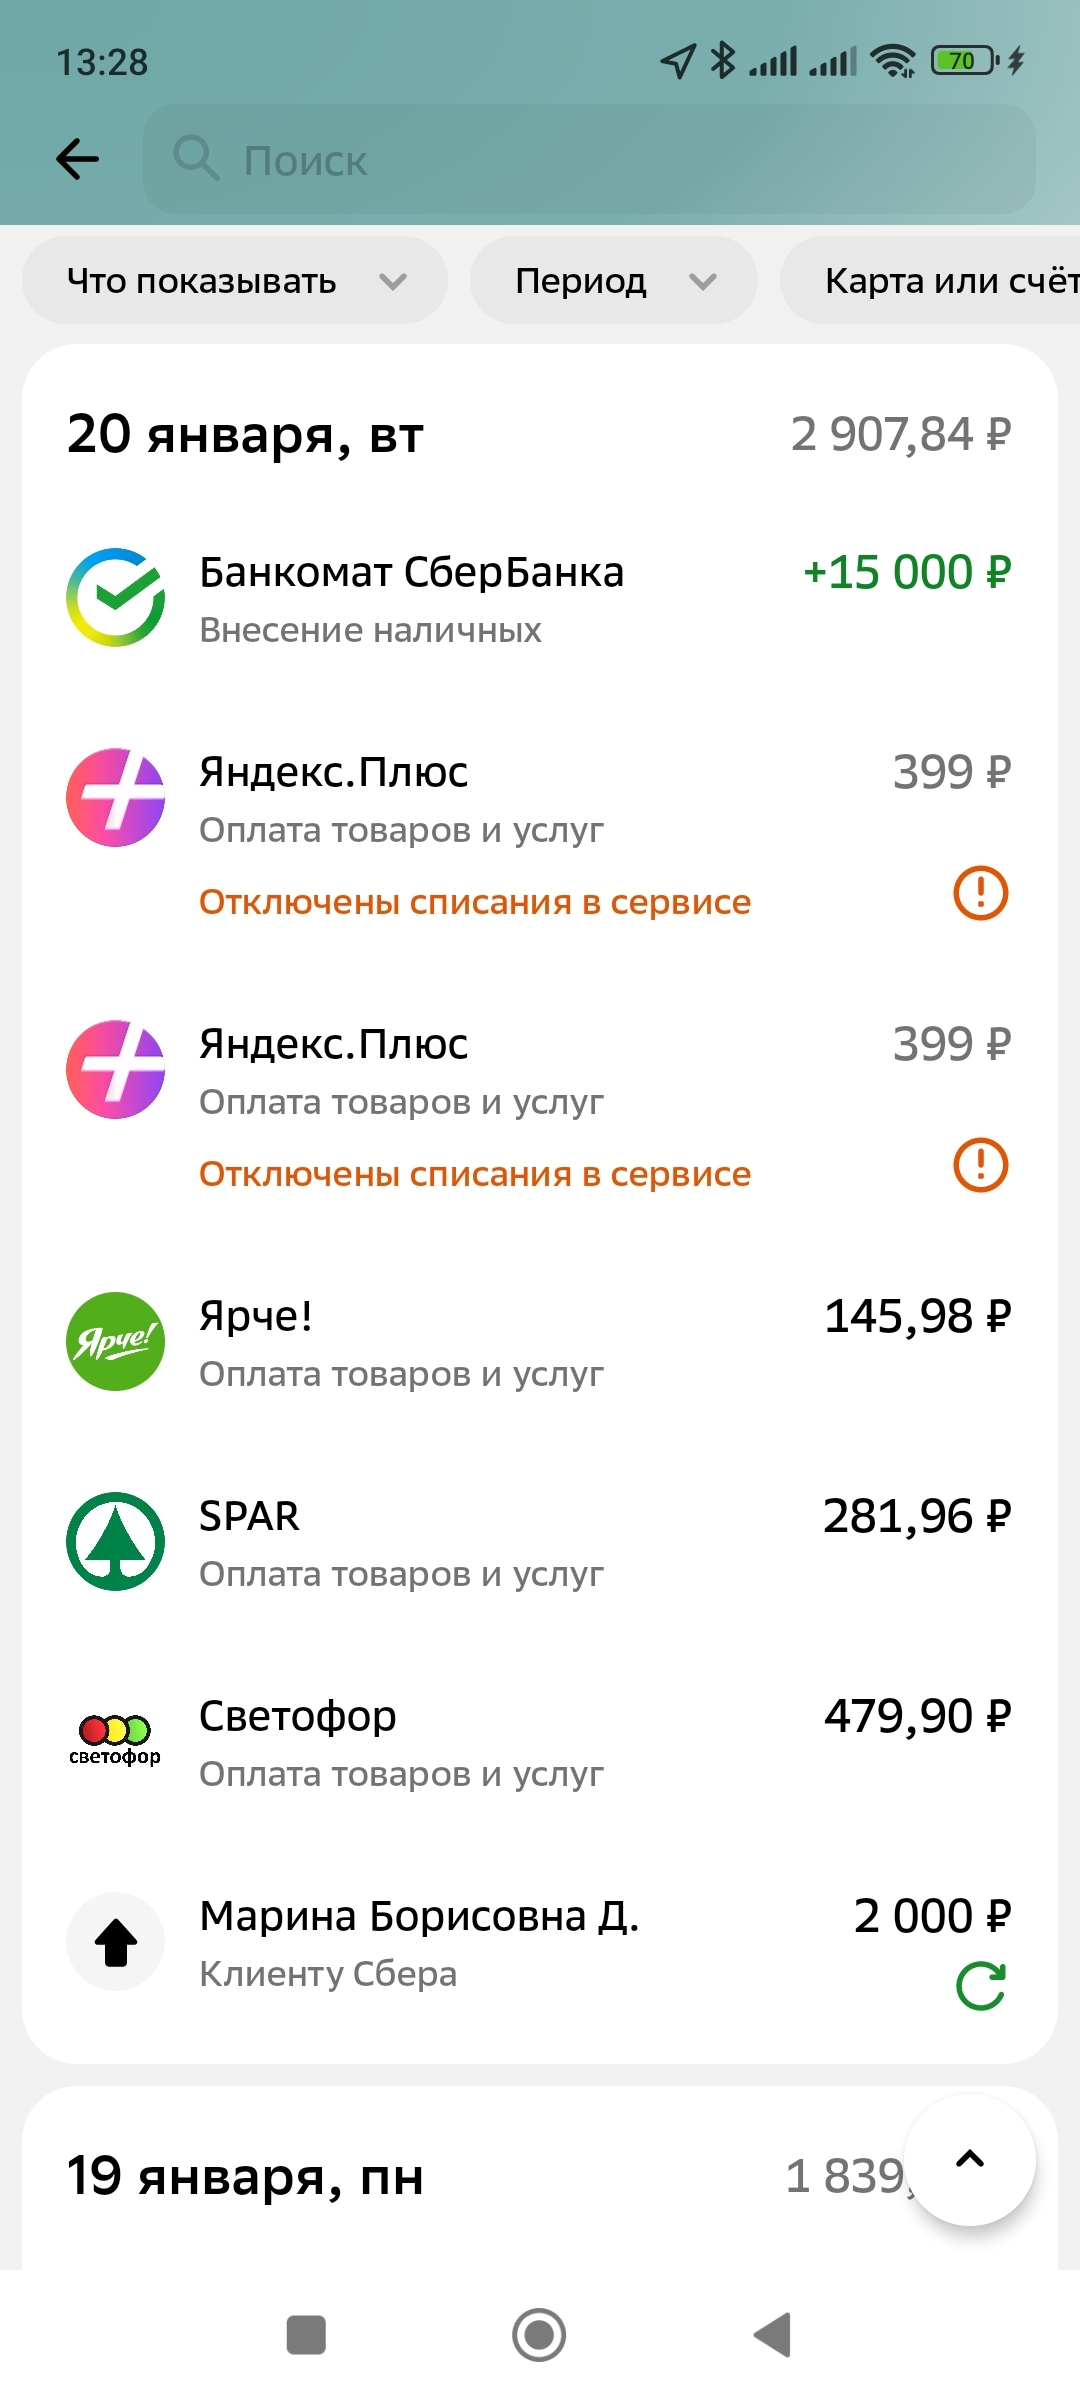
Task: Open the "Период" filter dropdown
Action: (x=613, y=281)
